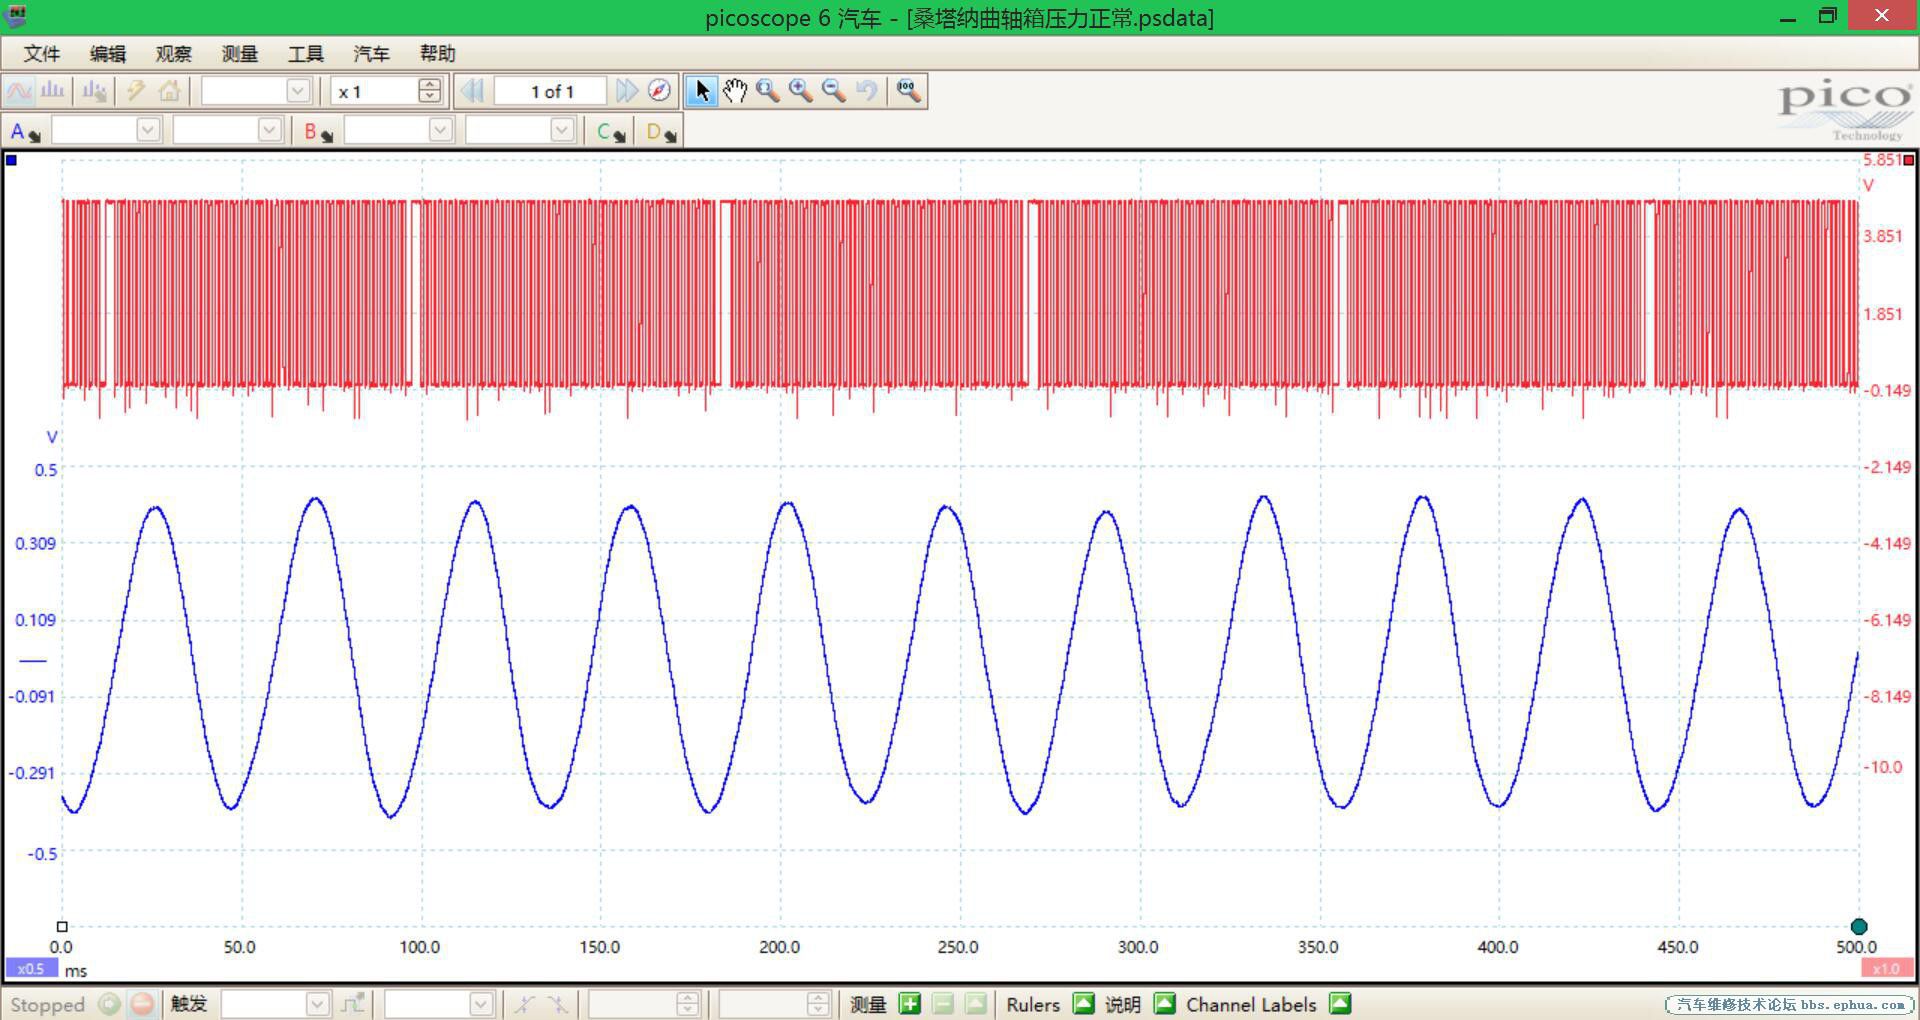Switch to spectrum mode icon

coord(53,91)
